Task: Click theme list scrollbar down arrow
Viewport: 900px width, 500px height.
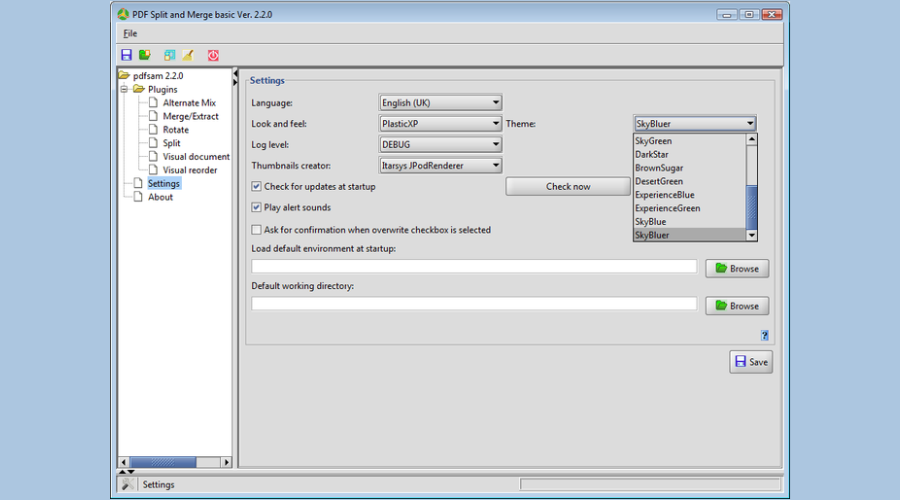Action: [751, 235]
